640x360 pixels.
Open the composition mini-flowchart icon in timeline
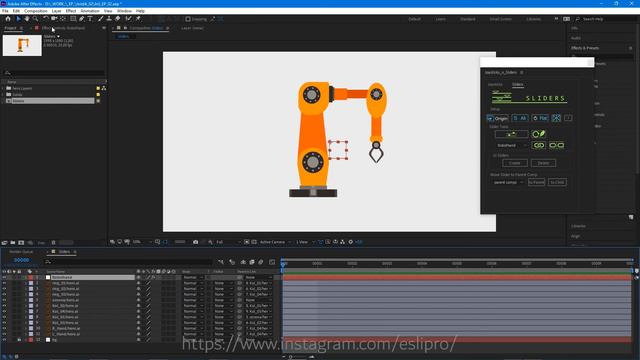tap(221, 262)
